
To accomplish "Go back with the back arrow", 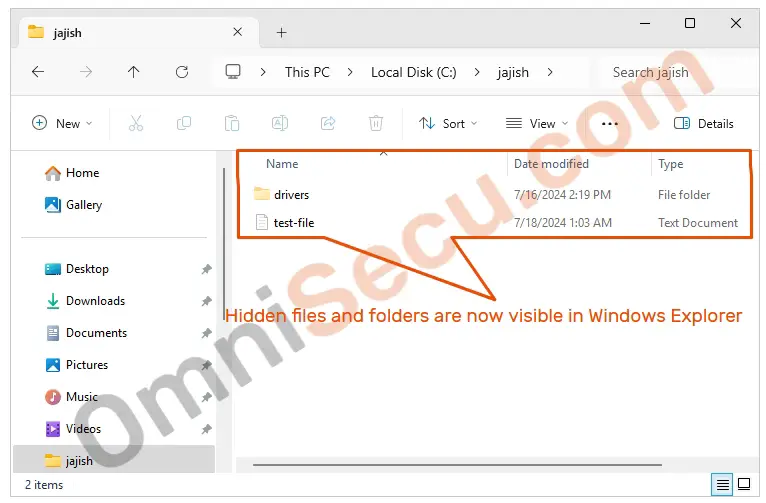I will (38, 72).
